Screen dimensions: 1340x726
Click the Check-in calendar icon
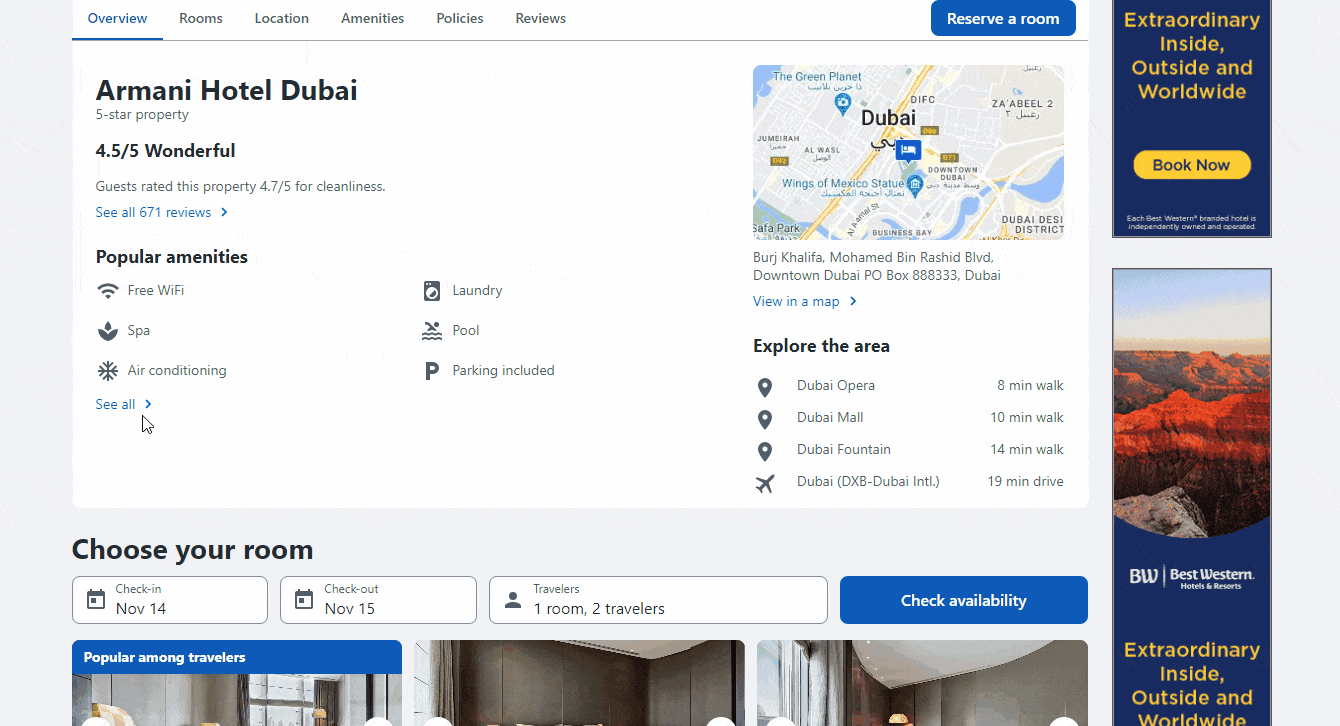(96, 600)
